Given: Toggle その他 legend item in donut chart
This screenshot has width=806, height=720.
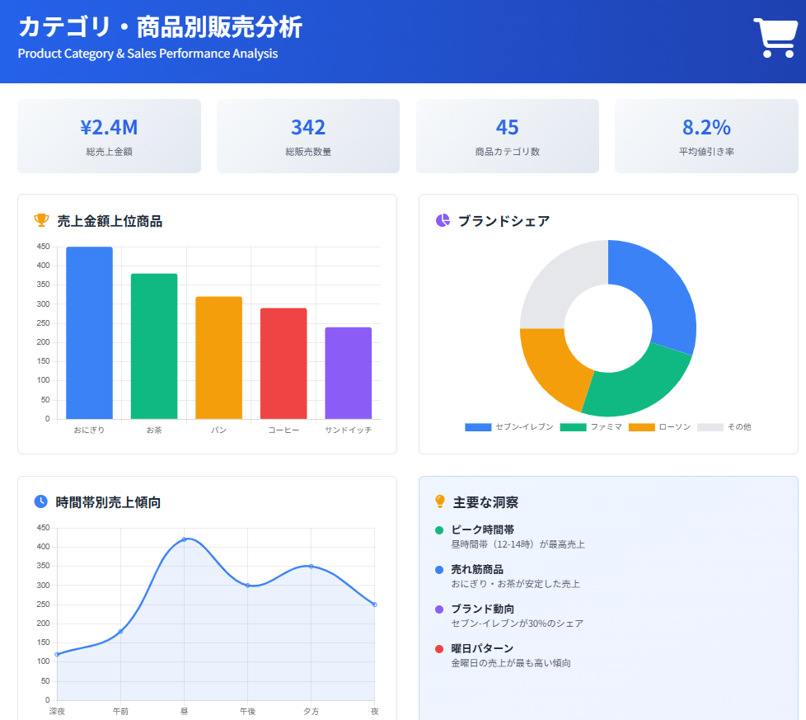Looking at the screenshot, I should click(724, 427).
